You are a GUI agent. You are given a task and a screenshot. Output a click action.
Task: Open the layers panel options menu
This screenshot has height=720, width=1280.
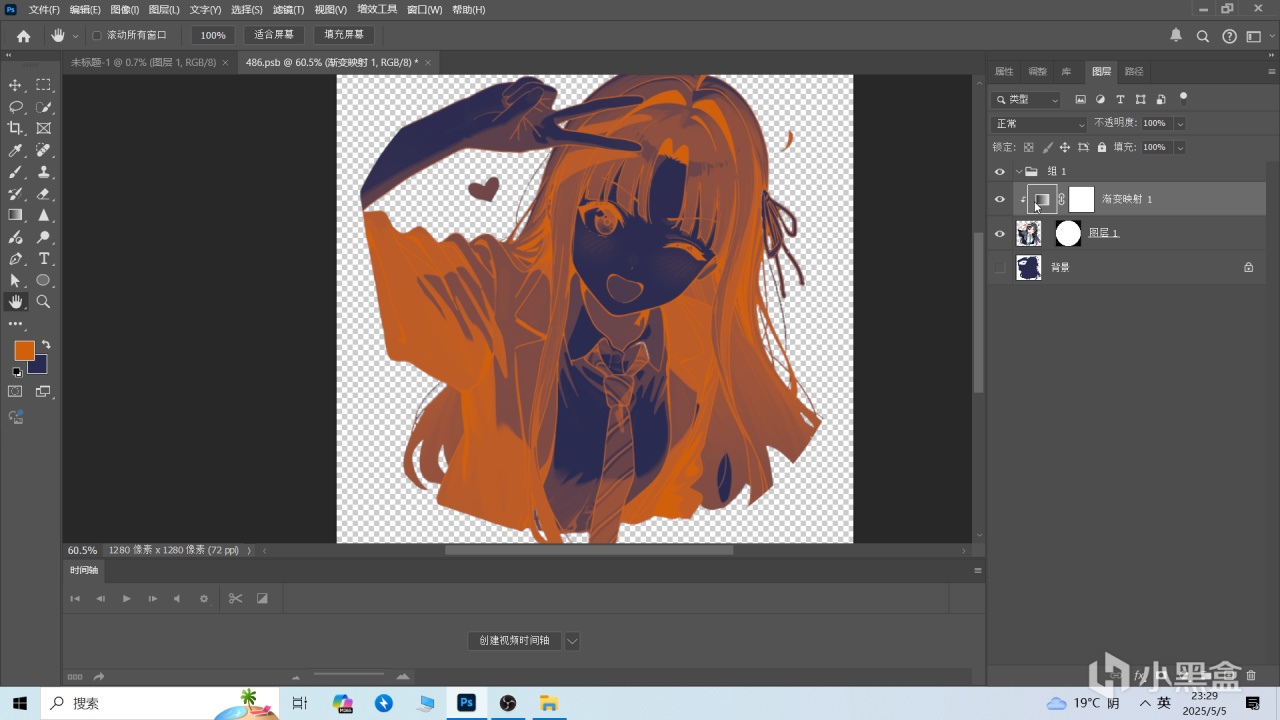click(1272, 72)
